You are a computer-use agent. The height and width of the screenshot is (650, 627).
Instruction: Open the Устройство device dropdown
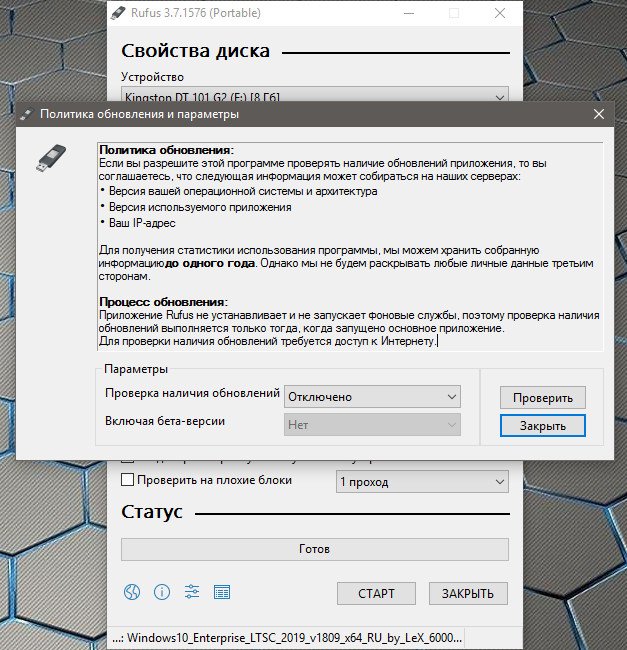pyautogui.click(x=315, y=96)
